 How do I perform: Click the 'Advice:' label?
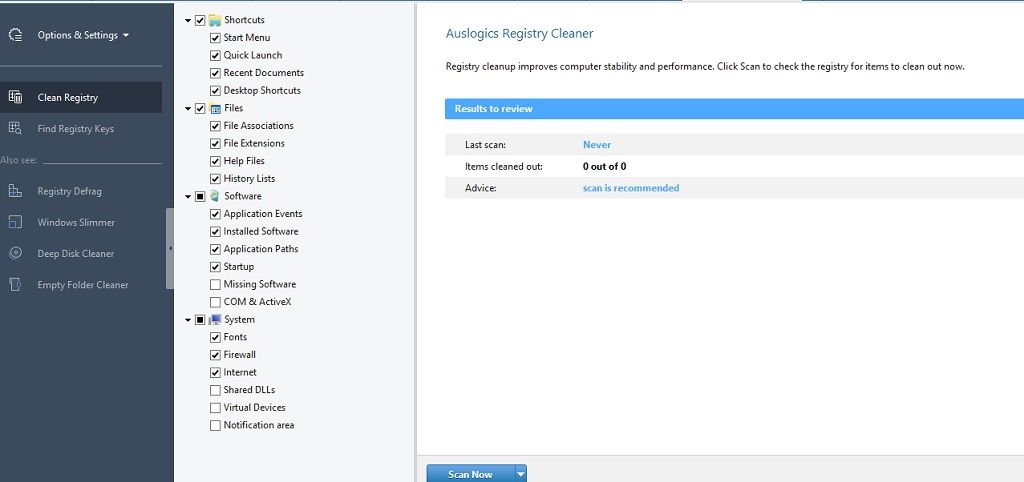481,188
